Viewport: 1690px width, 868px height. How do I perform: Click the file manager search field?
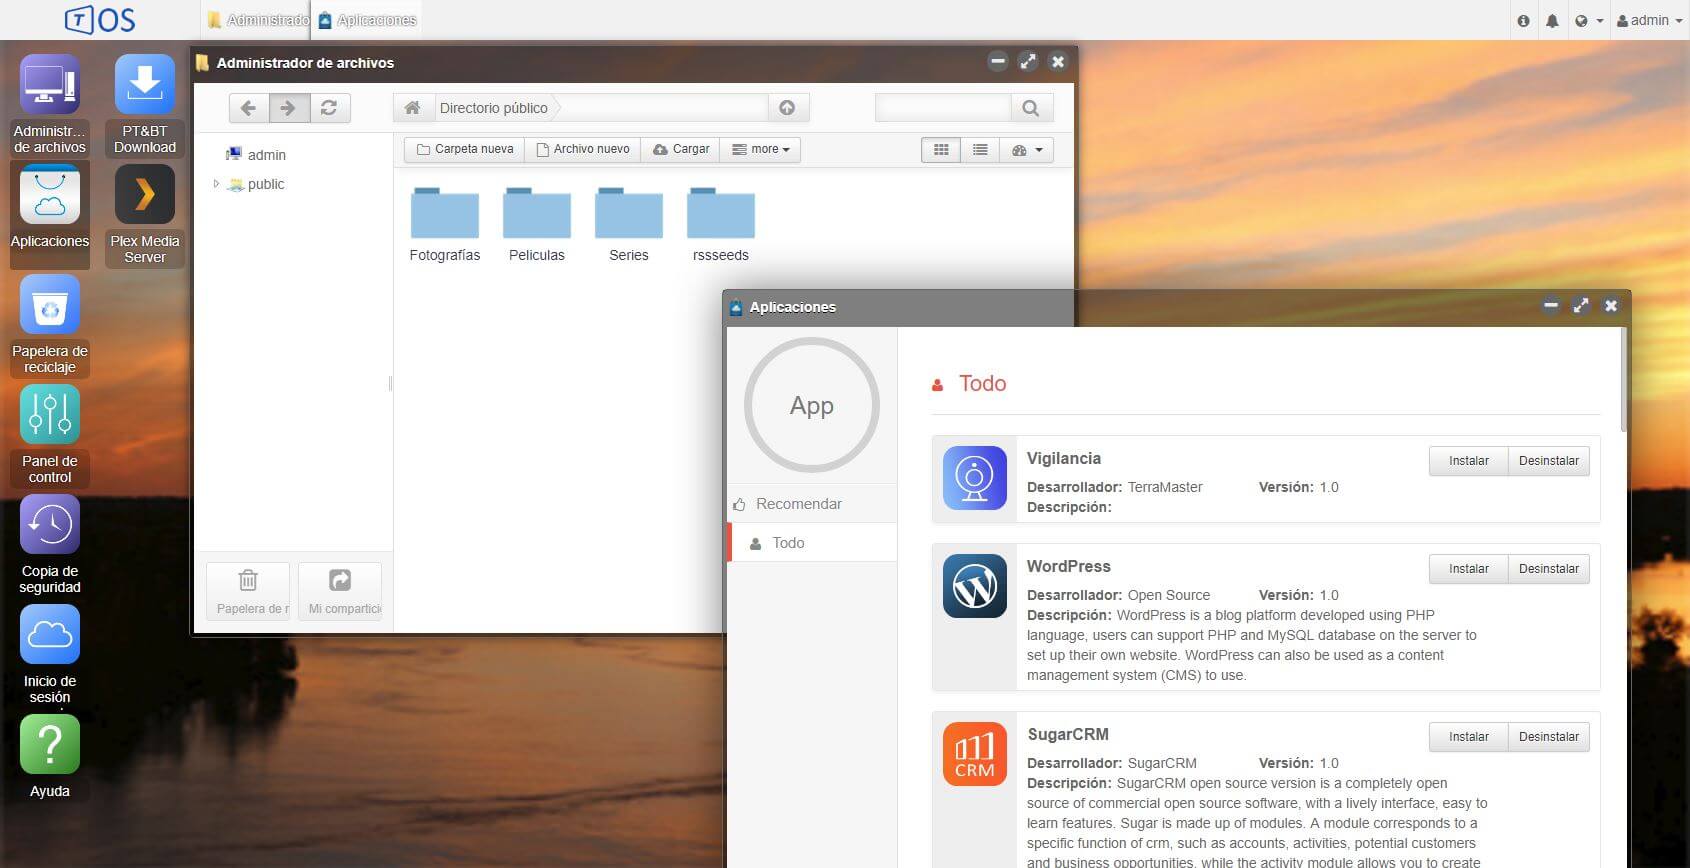pyautogui.click(x=942, y=108)
